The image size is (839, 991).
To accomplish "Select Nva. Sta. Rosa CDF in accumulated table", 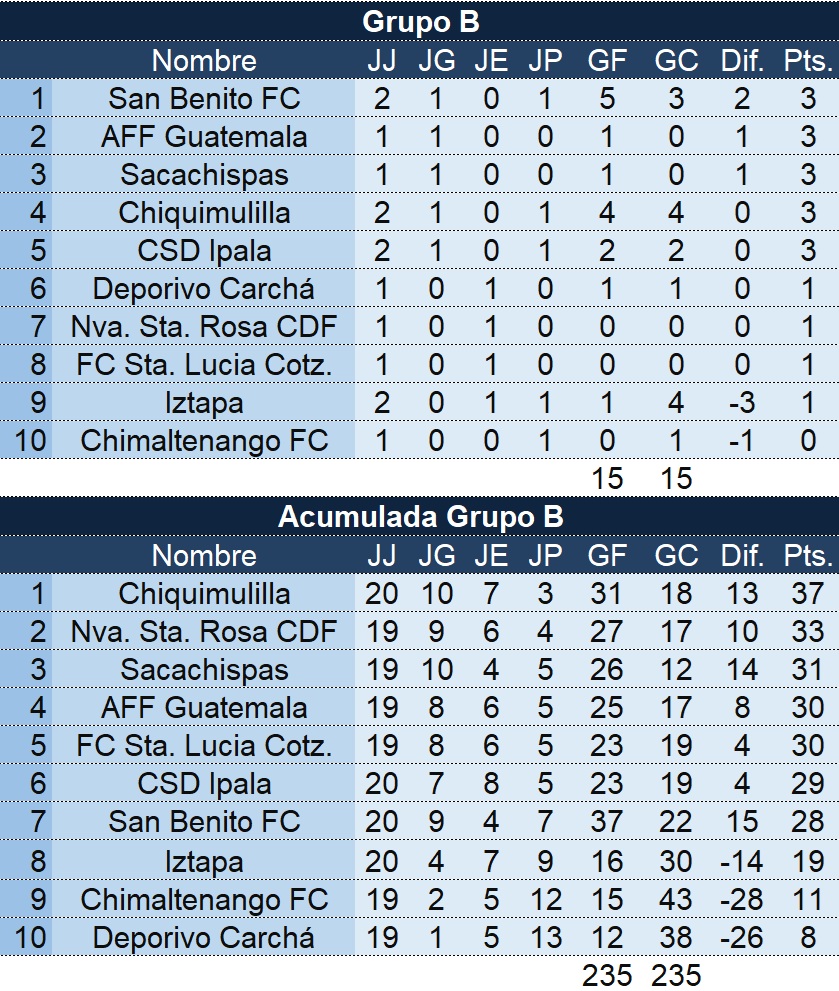I will tap(204, 631).
